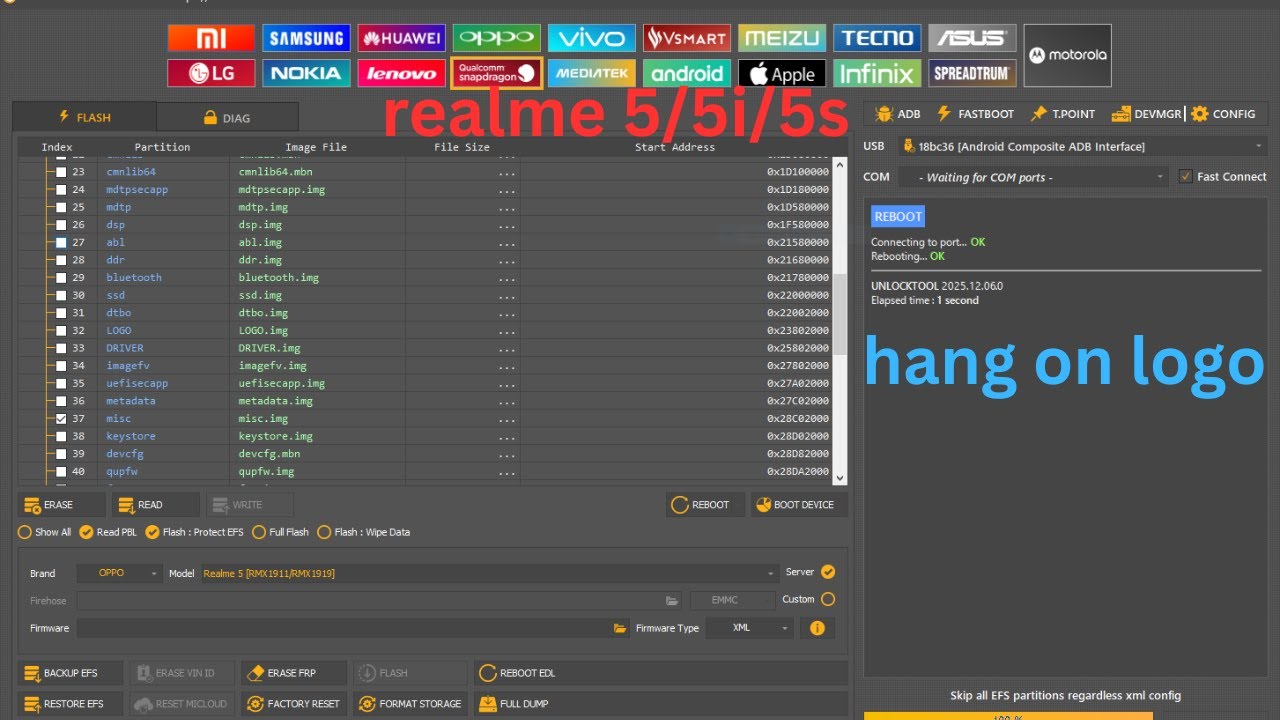Open the Brand dropdown showing OPPO
Image resolution: width=1280 pixels, height=720 pixels.
(119, 573)
